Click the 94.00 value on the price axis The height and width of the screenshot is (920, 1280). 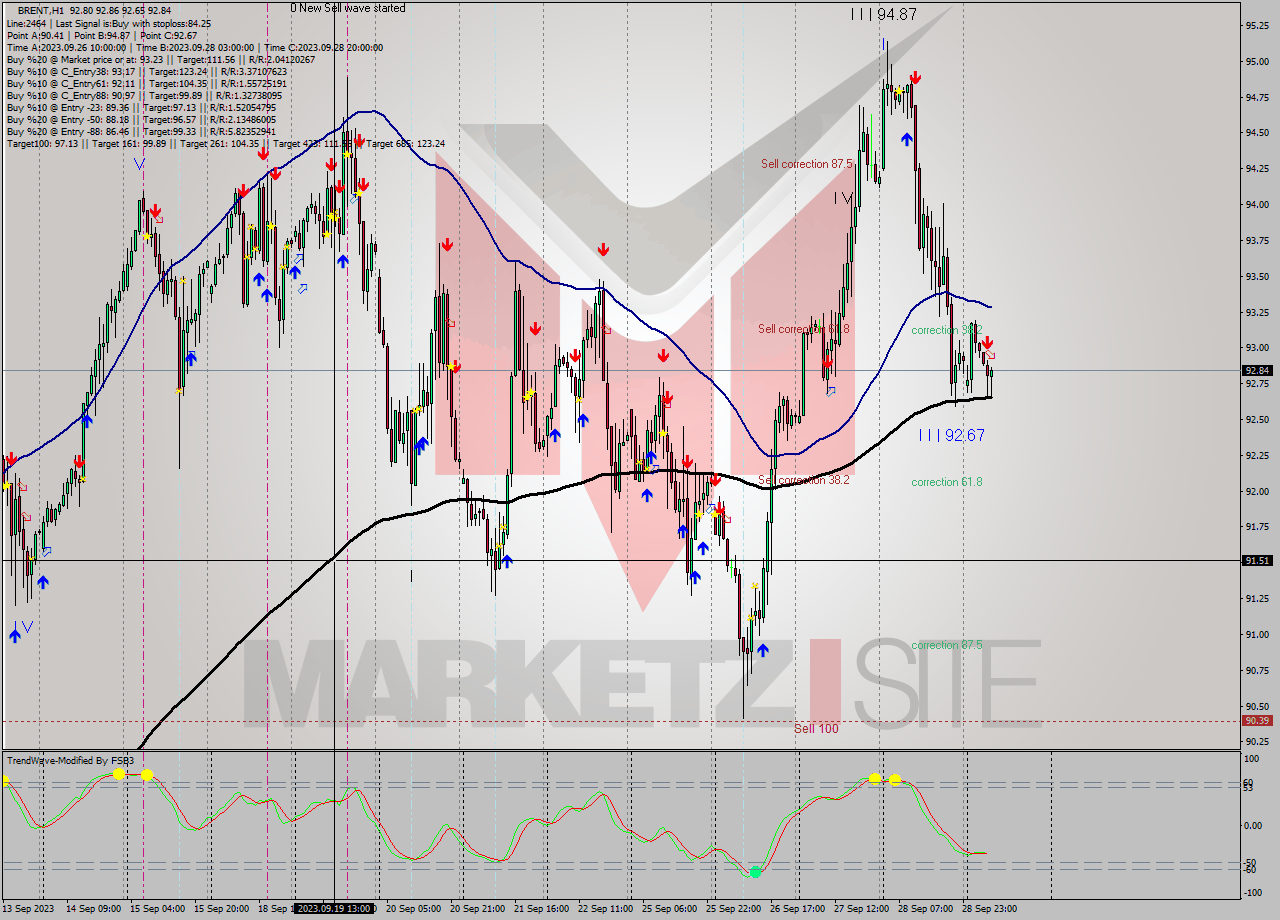[x=1256, y=205]
